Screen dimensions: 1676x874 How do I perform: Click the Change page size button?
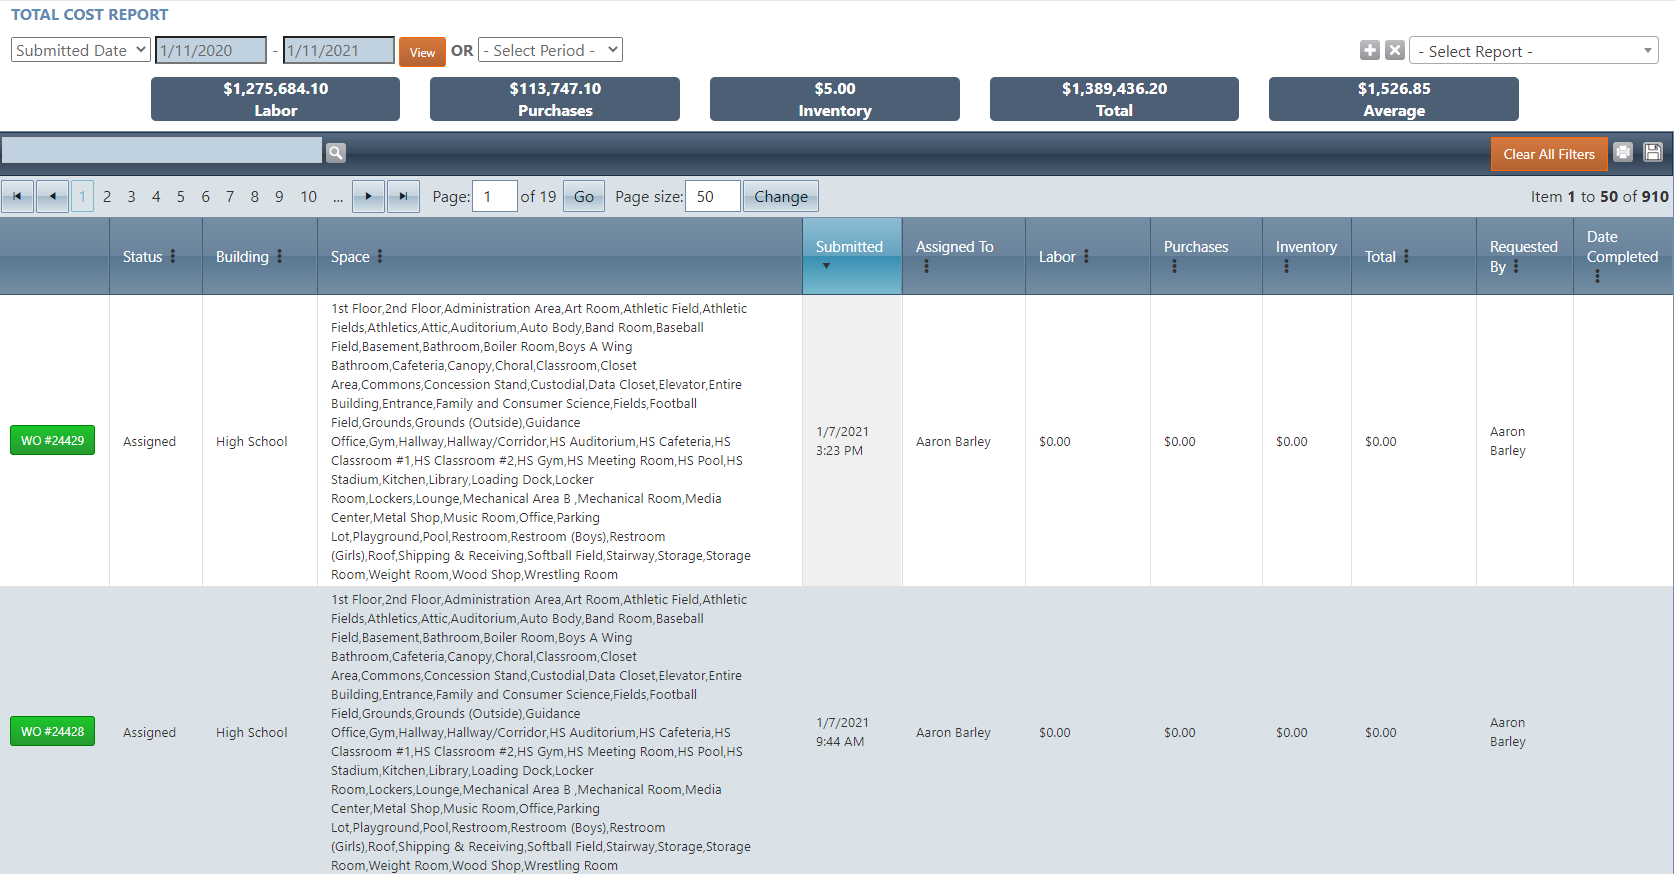pos(781,197)
